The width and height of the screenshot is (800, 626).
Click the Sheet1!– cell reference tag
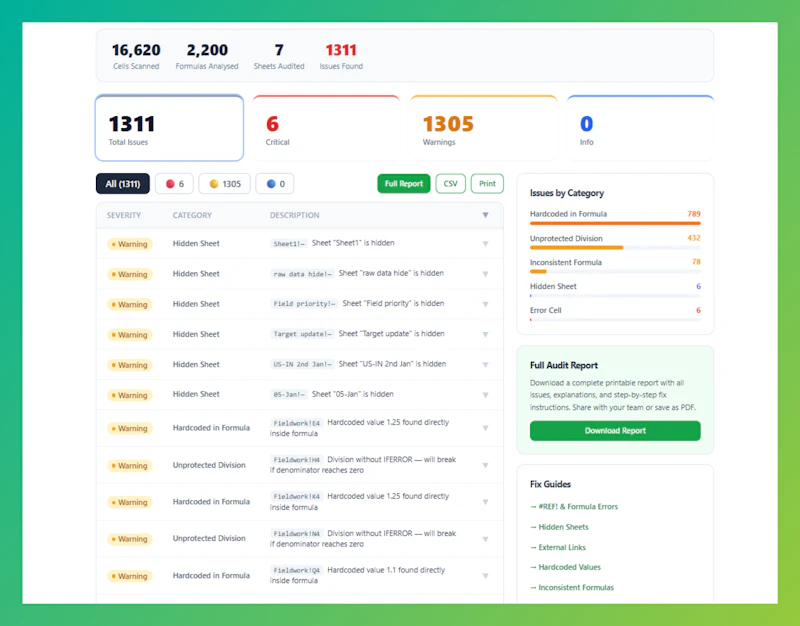[289, 244]
